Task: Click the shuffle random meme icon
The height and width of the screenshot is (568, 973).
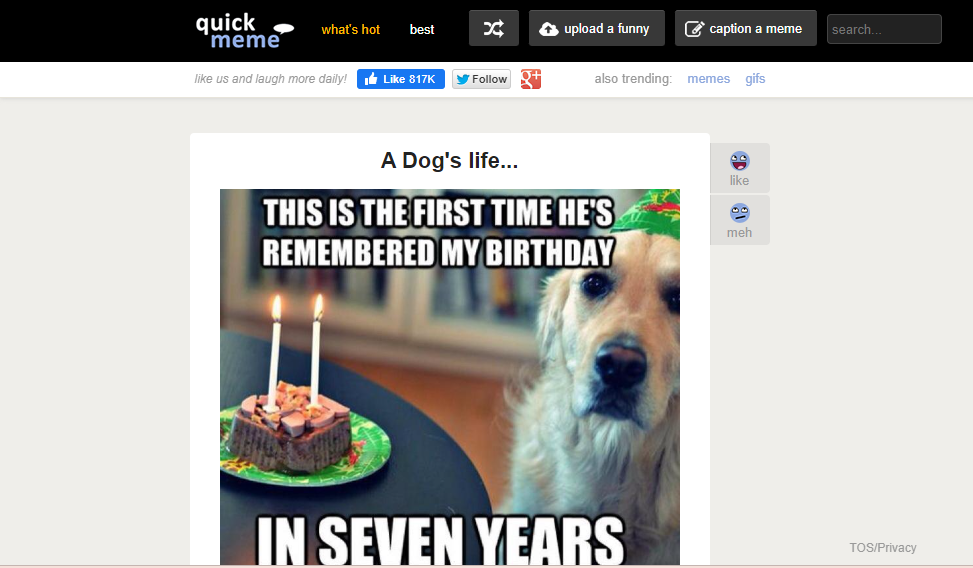Action: pyautogui.click(x=494, y=29)
